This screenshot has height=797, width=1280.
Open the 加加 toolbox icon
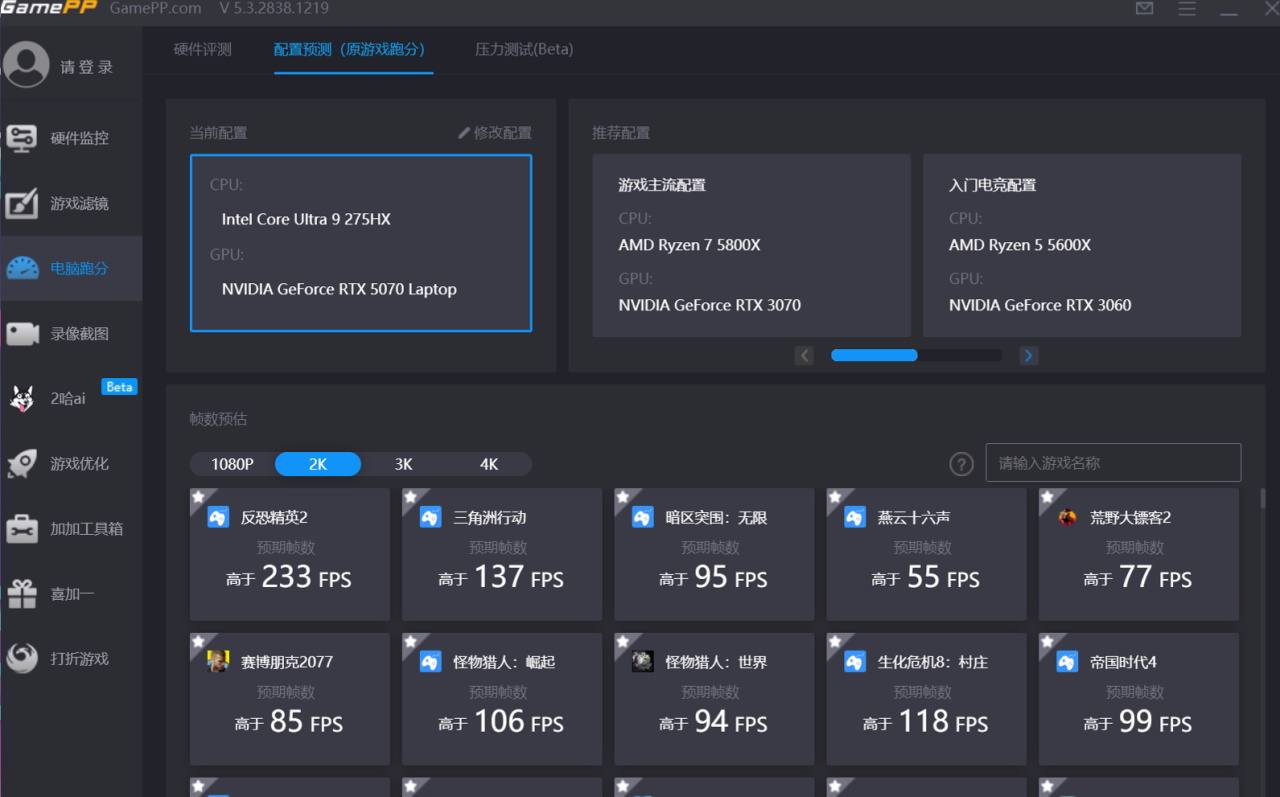tap(22, 528)
